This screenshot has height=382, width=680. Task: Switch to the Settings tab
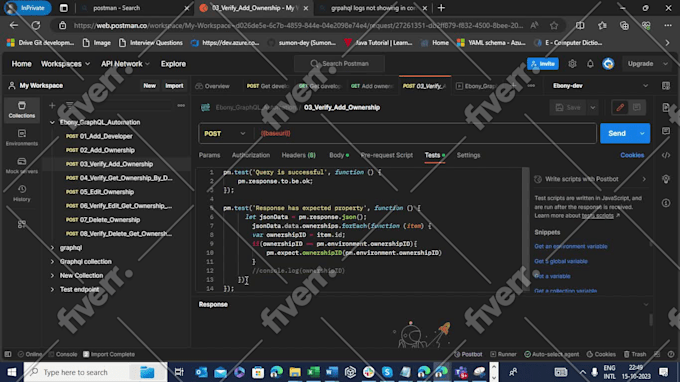[x=468, y=155]
